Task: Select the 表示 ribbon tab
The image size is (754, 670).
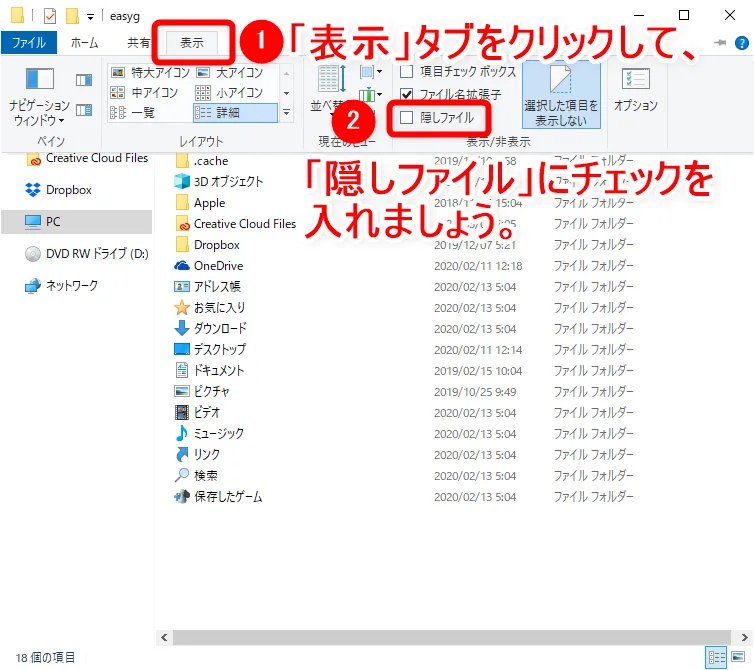Action: [192, 43]
